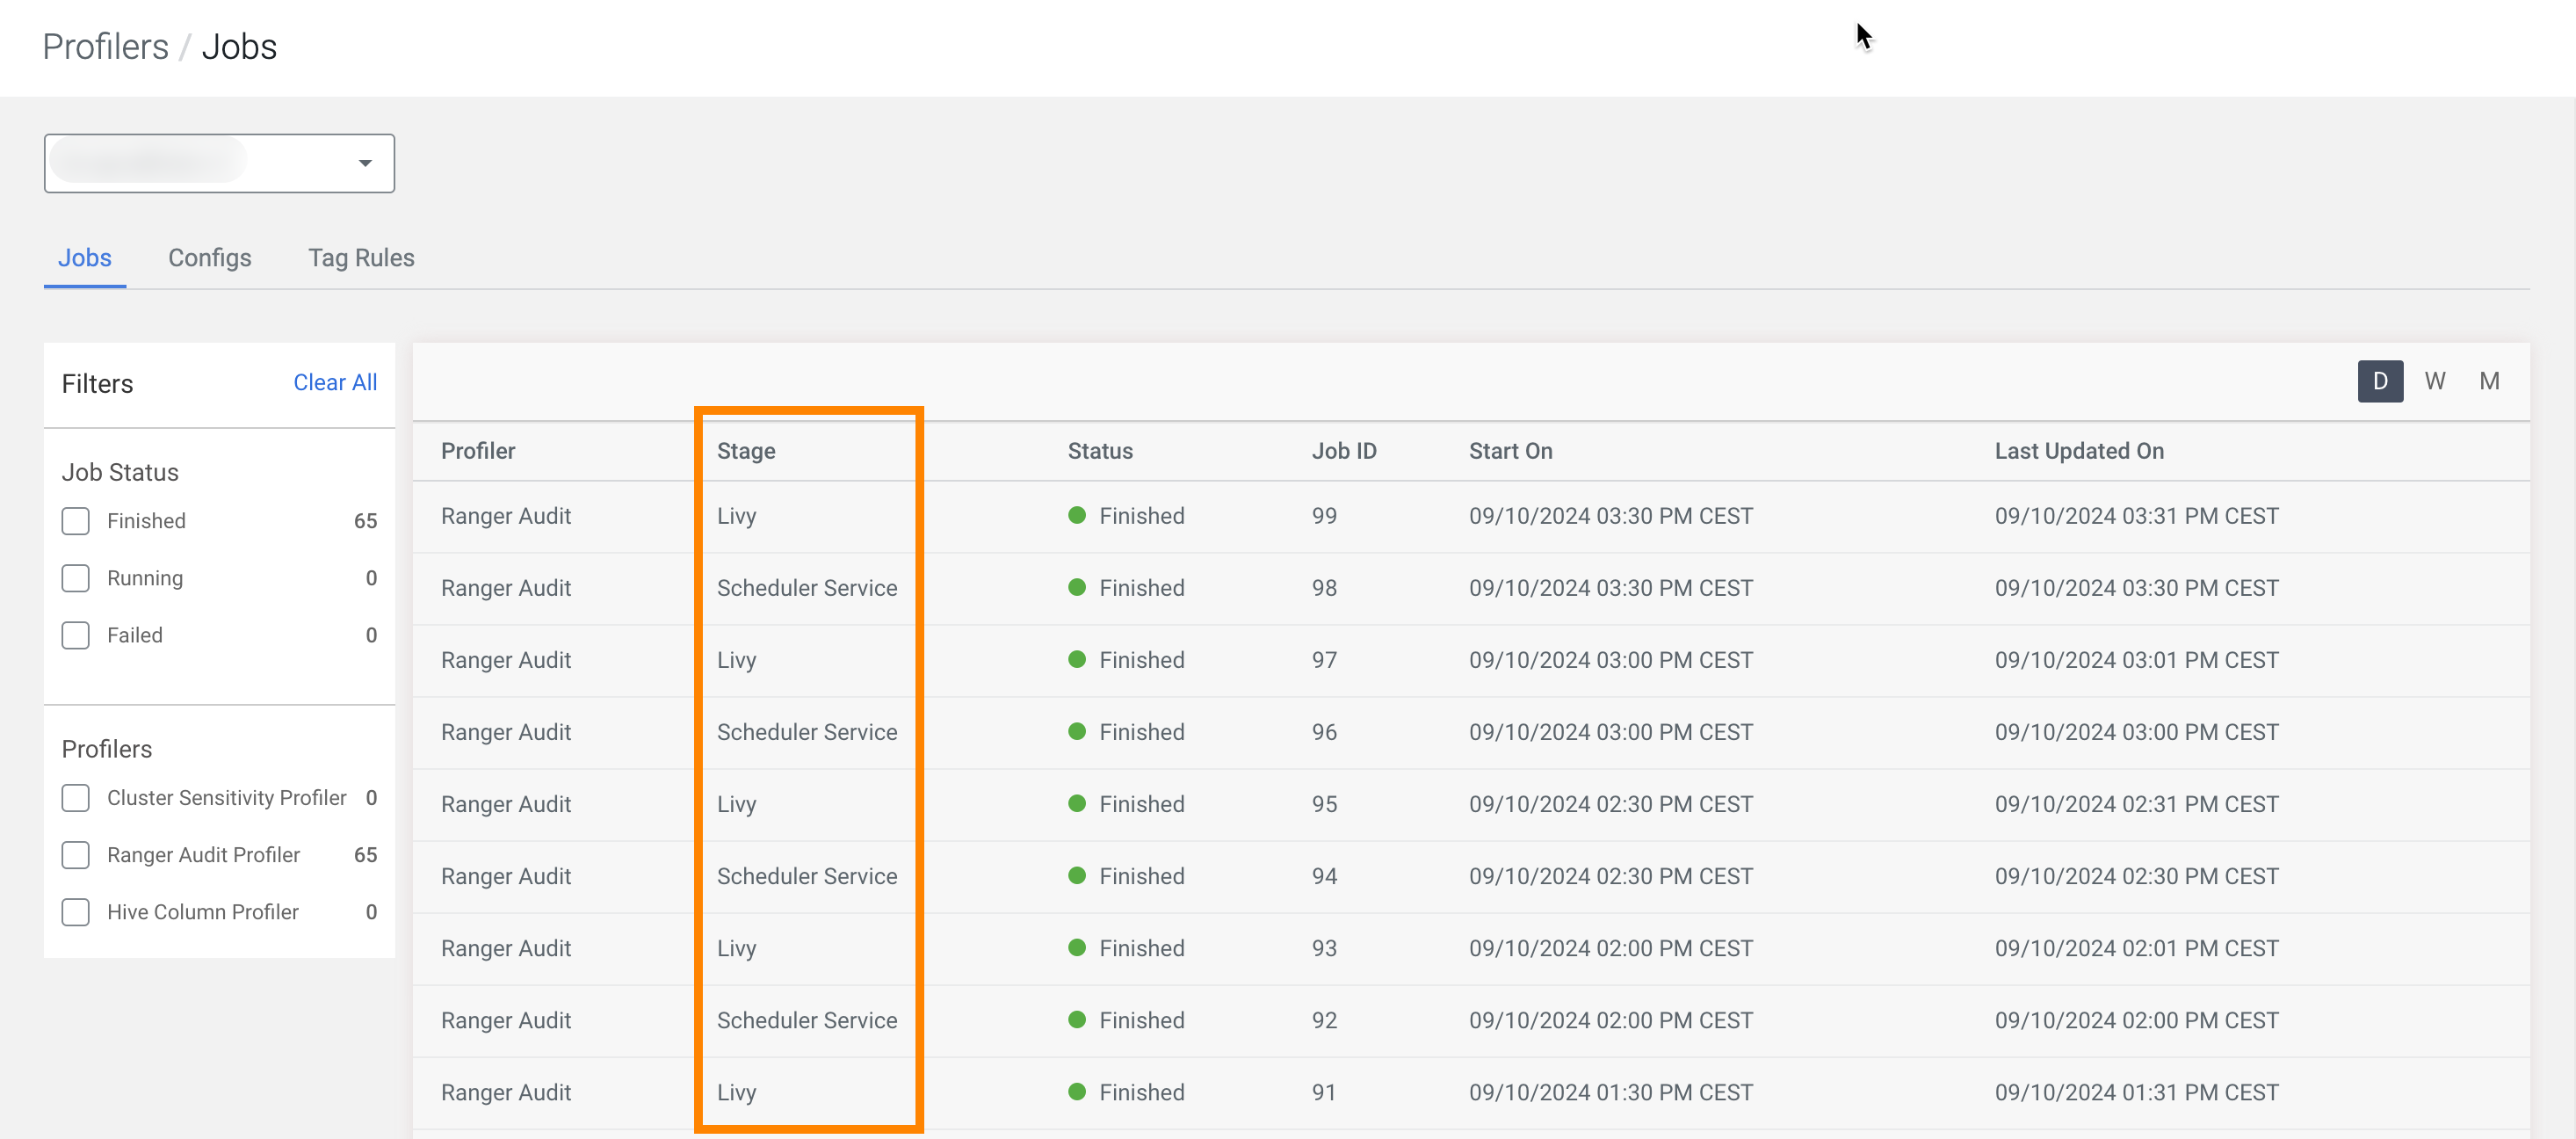2576x1139 pixels.
Task: Select the row for job 96
Action: pyautogui.click(x=1323, y=732)
